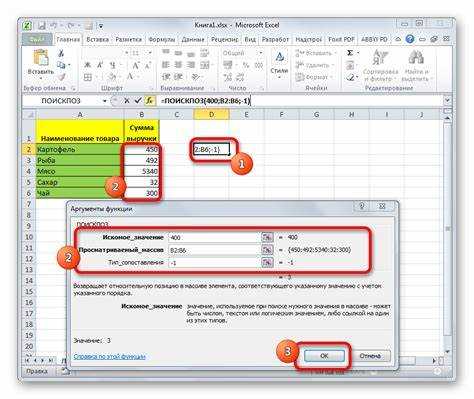The width and height of the screenshot is (474, 399).
Task: Switch to the Данные tab
Action: pos(193,39)
